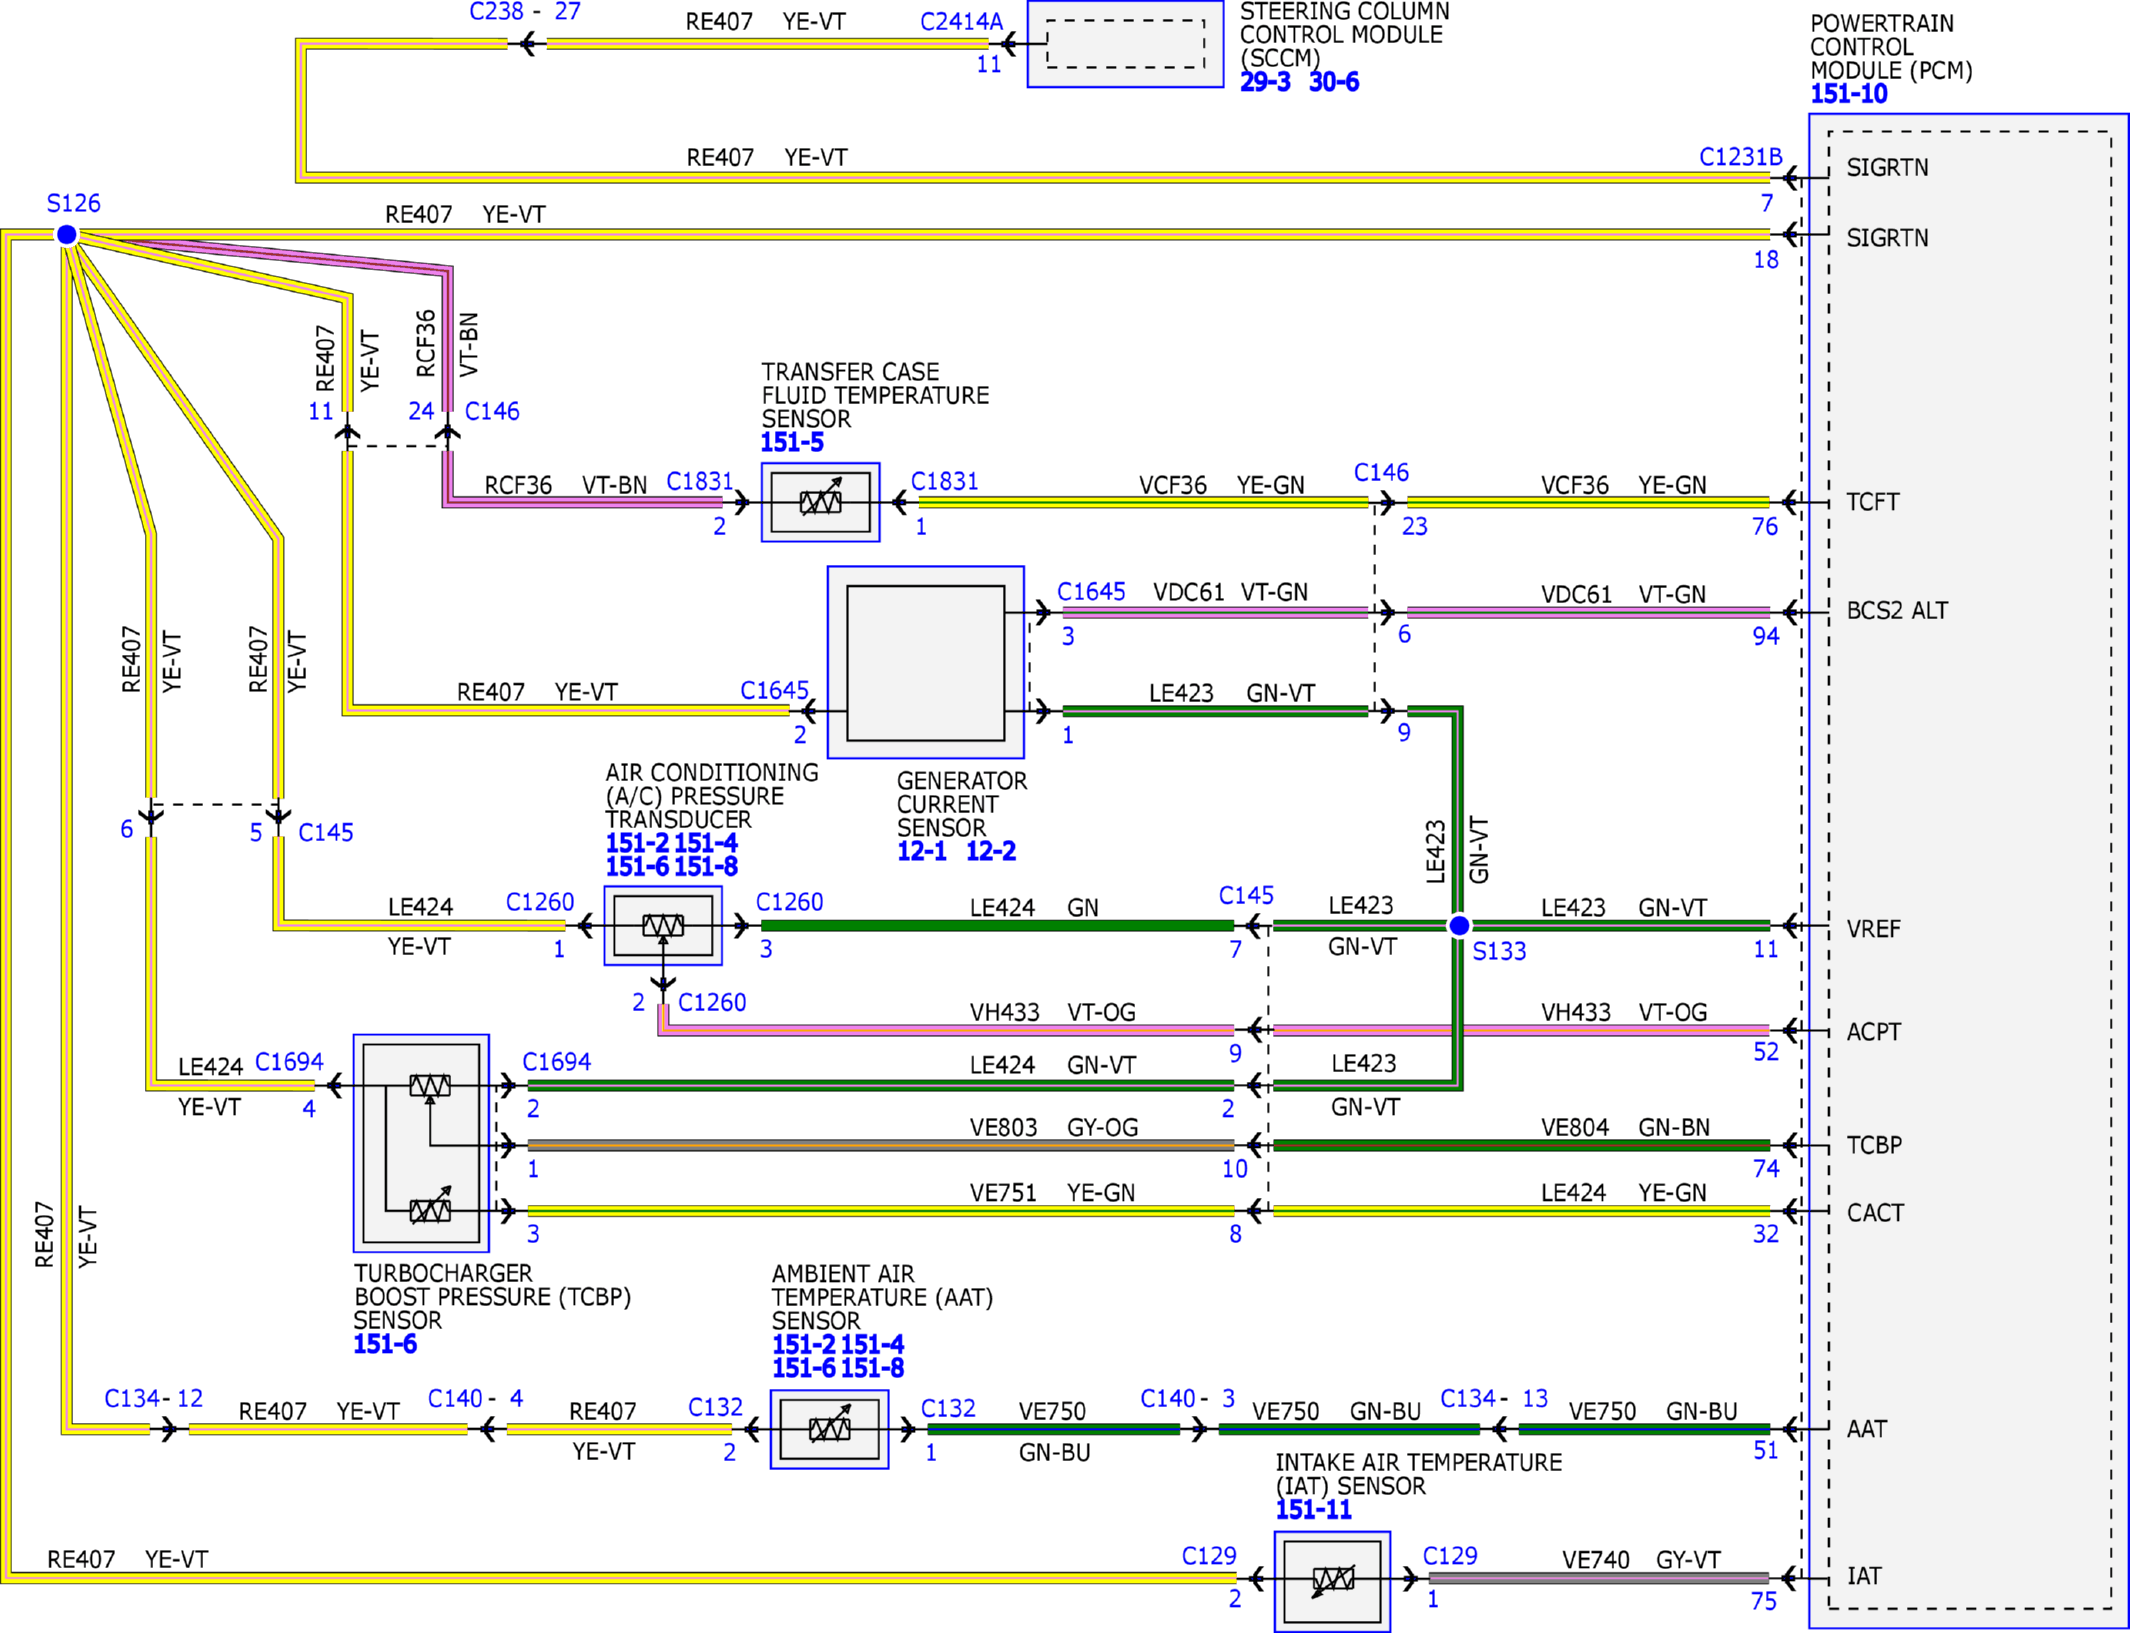Click the Generator Current Sensor title text

click(961, 804)
